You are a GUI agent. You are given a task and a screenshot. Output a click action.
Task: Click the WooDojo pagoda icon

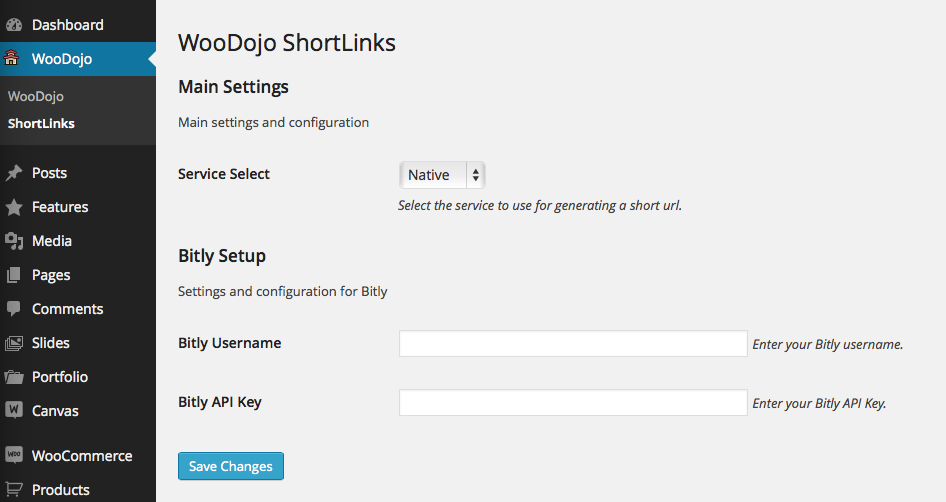click(11, 58)
